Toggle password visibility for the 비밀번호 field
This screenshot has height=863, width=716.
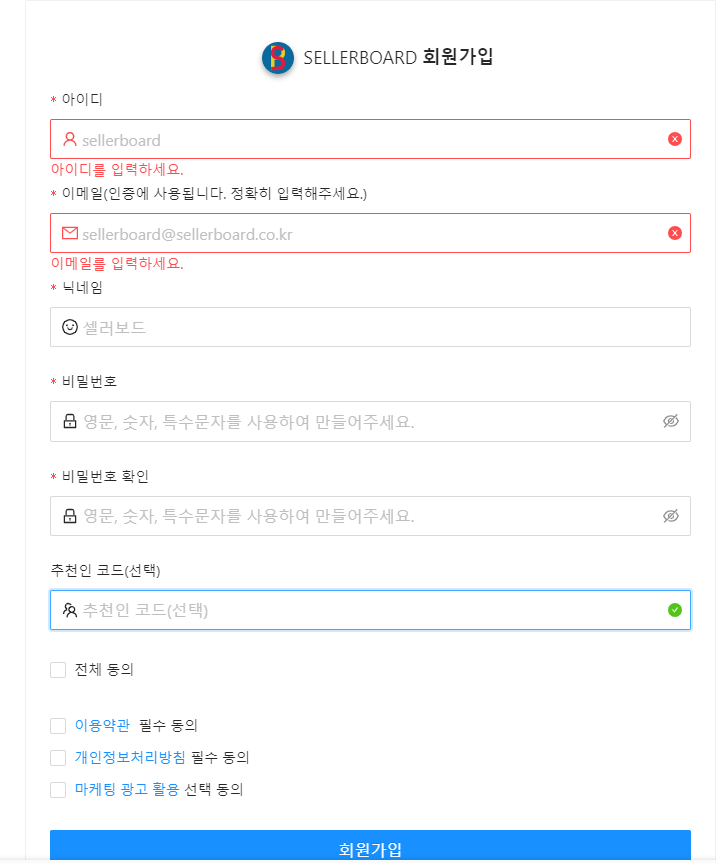click(673, 421)
